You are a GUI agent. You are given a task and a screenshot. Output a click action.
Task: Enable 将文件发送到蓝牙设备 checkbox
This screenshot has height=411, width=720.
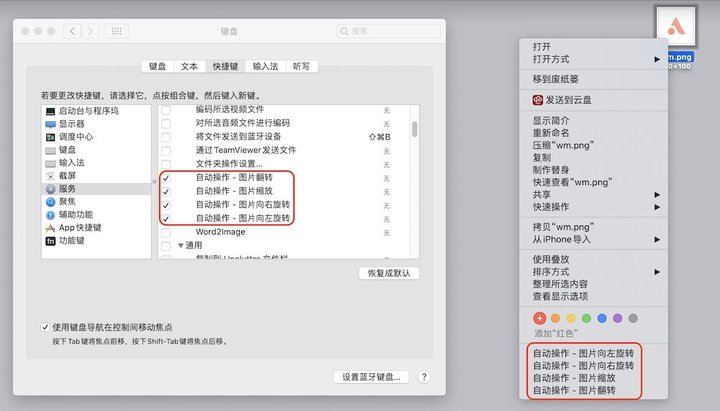click(166, 137)
